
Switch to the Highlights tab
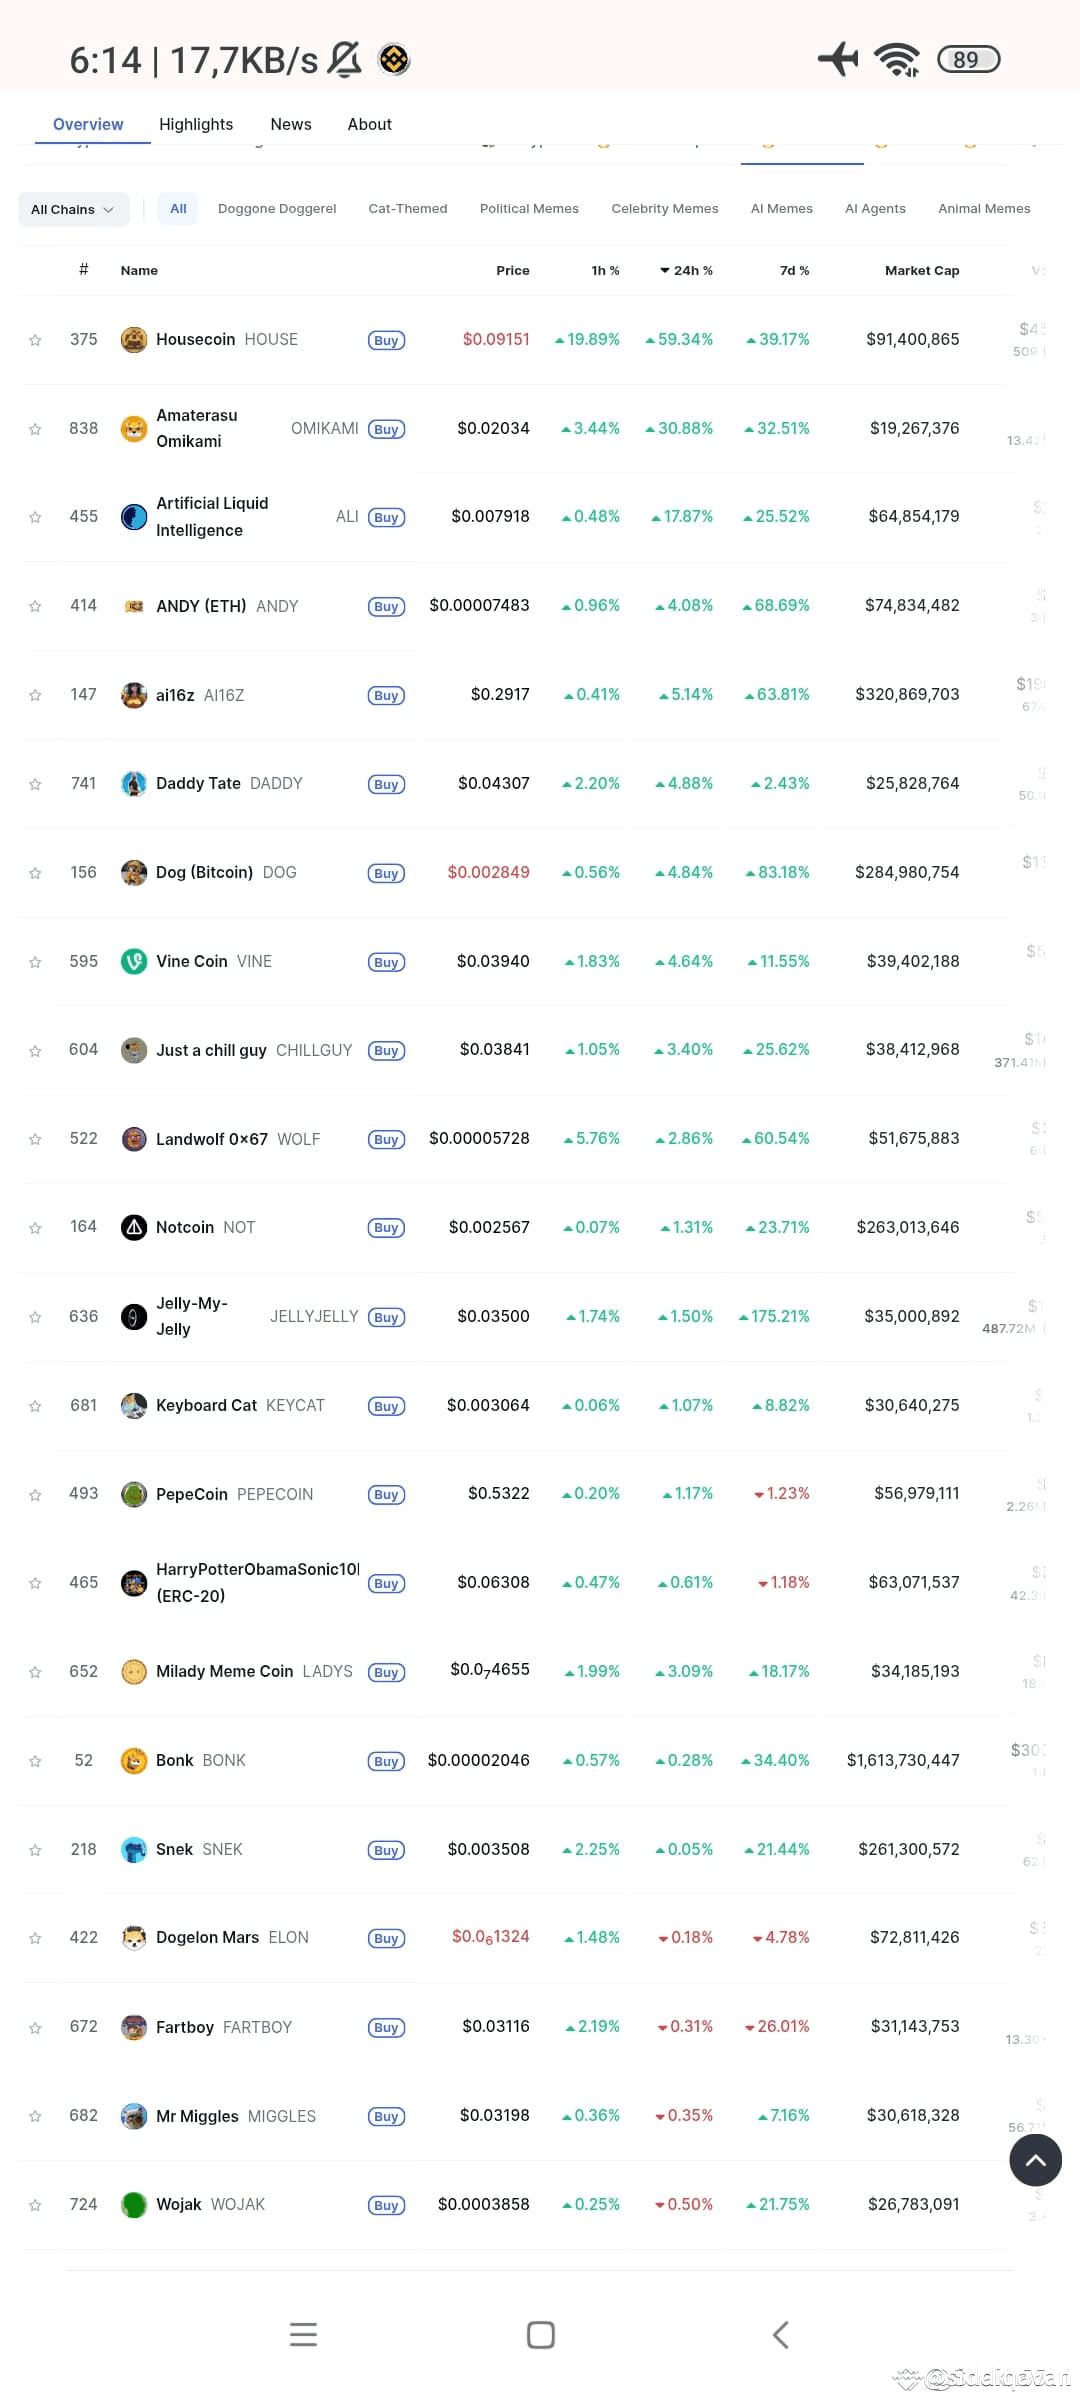[x=196, y=124]
